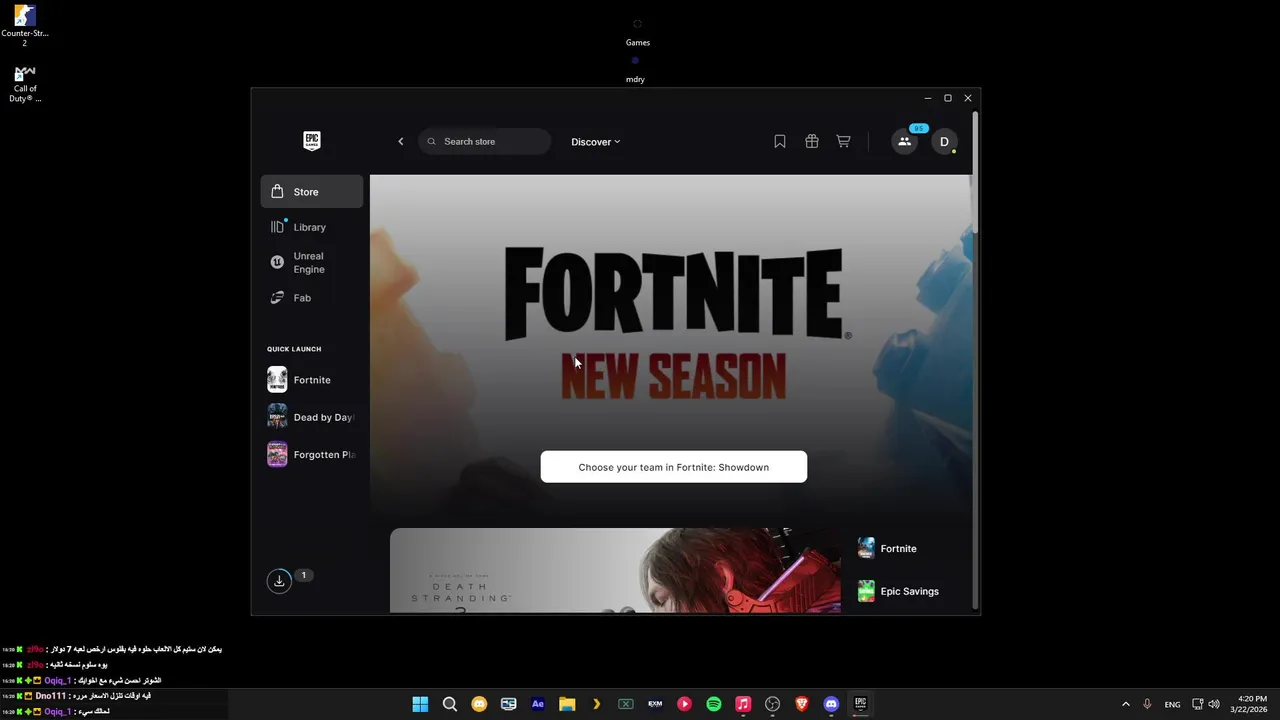Go back using the left chevron arrow

point(401,141)
